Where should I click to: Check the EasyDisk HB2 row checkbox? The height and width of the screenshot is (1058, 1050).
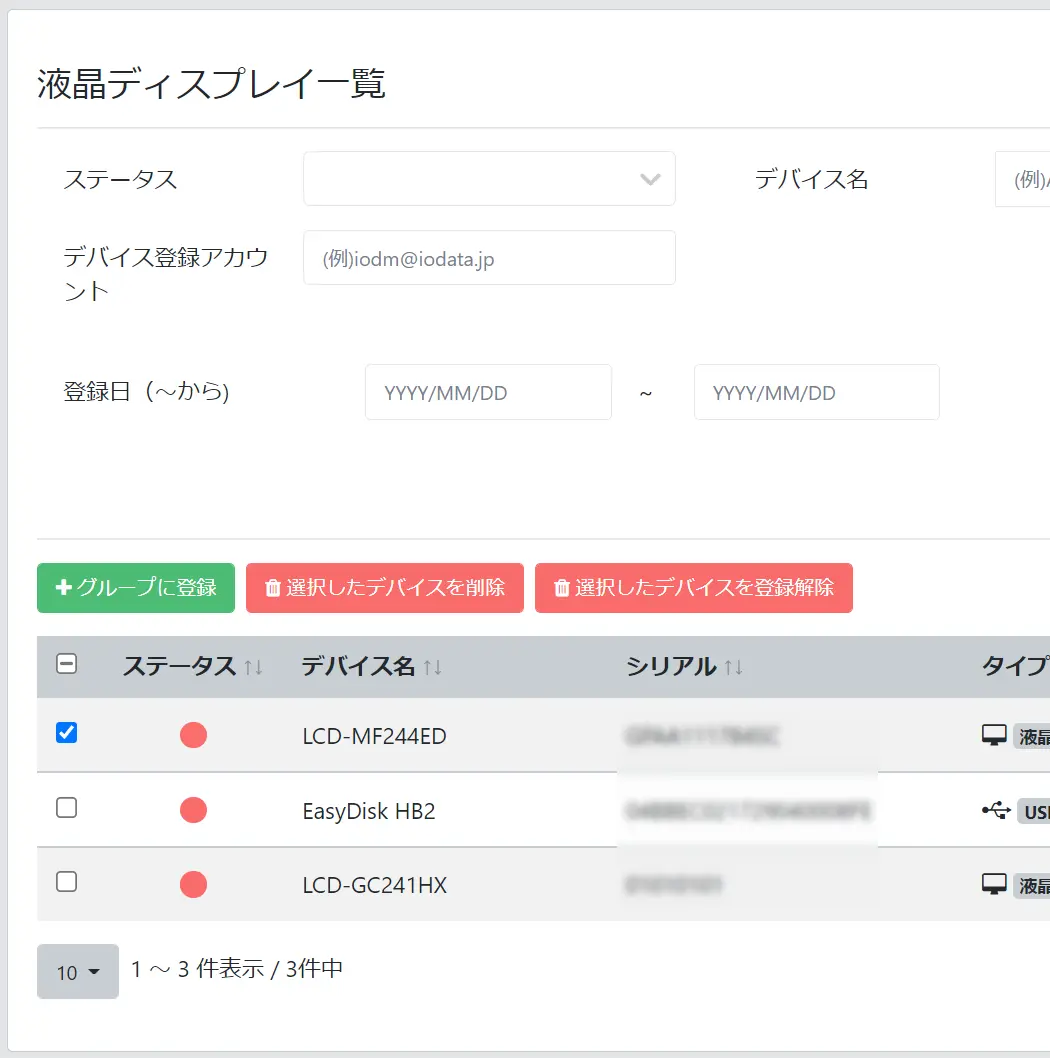(x=67, y=808)
